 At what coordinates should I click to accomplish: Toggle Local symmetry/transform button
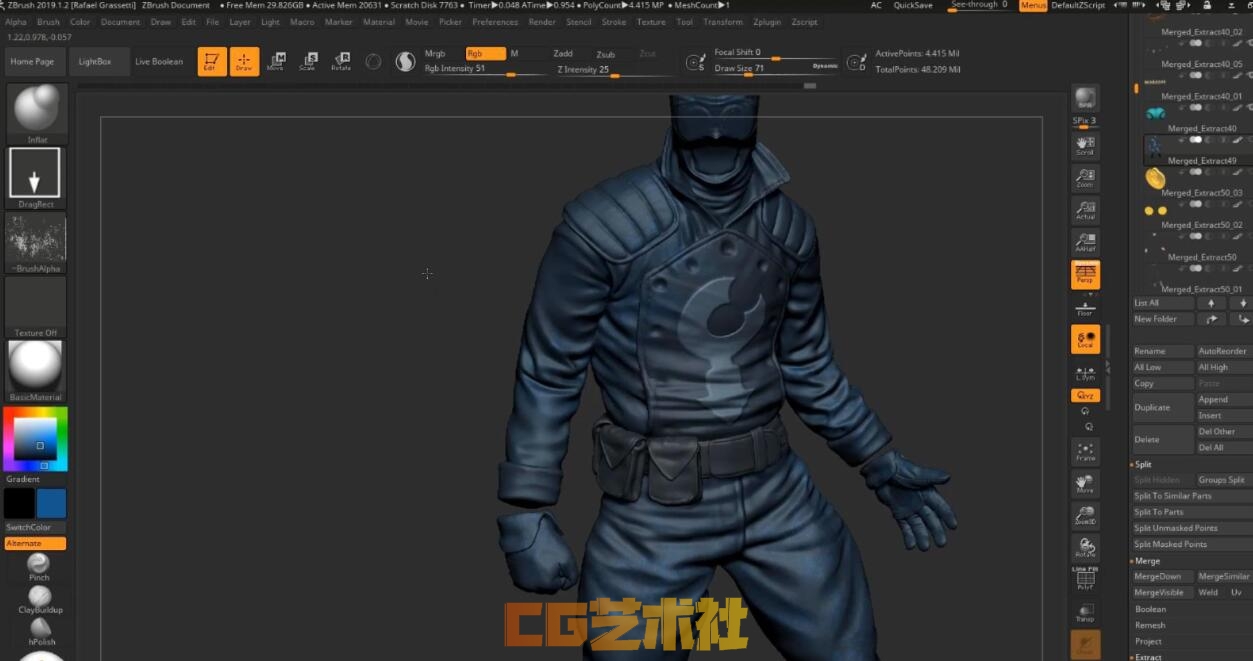tap(1085, 339)
